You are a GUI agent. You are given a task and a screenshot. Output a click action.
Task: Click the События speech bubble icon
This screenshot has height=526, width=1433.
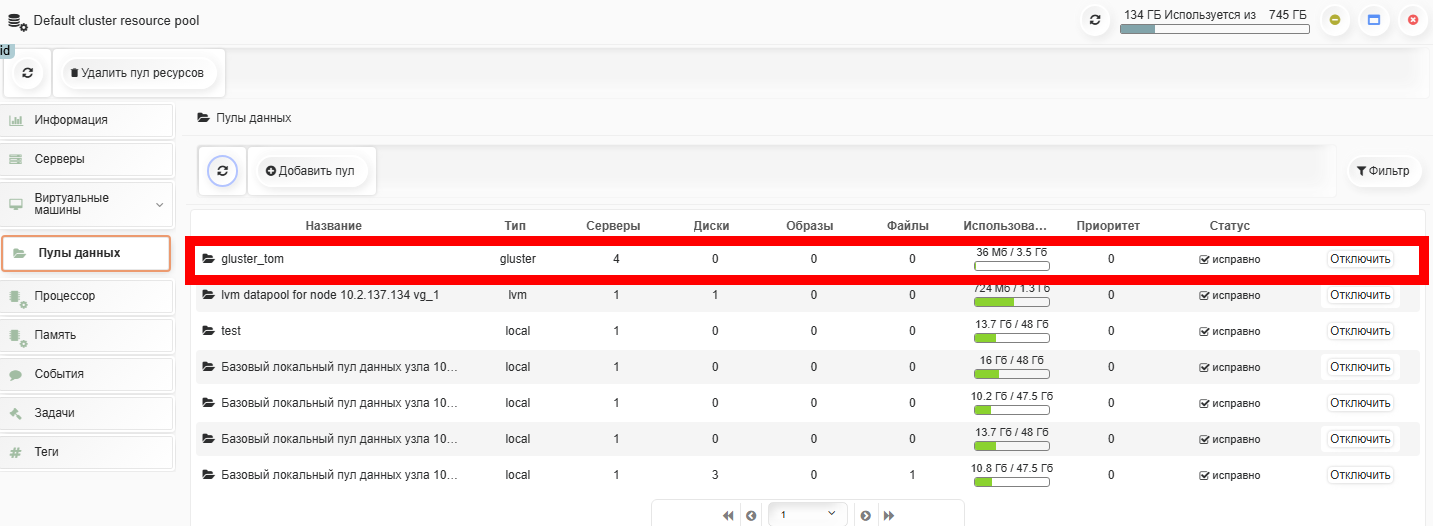[16, 375]
